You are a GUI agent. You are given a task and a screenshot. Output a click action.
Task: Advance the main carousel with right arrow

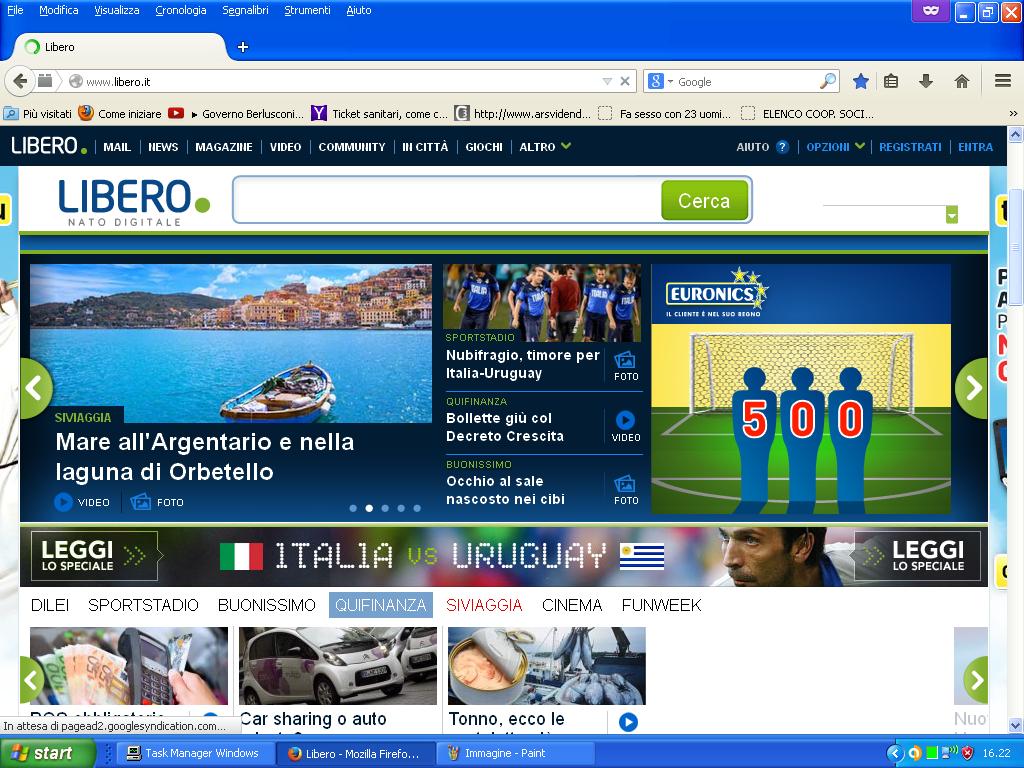(x=971, y=388)
